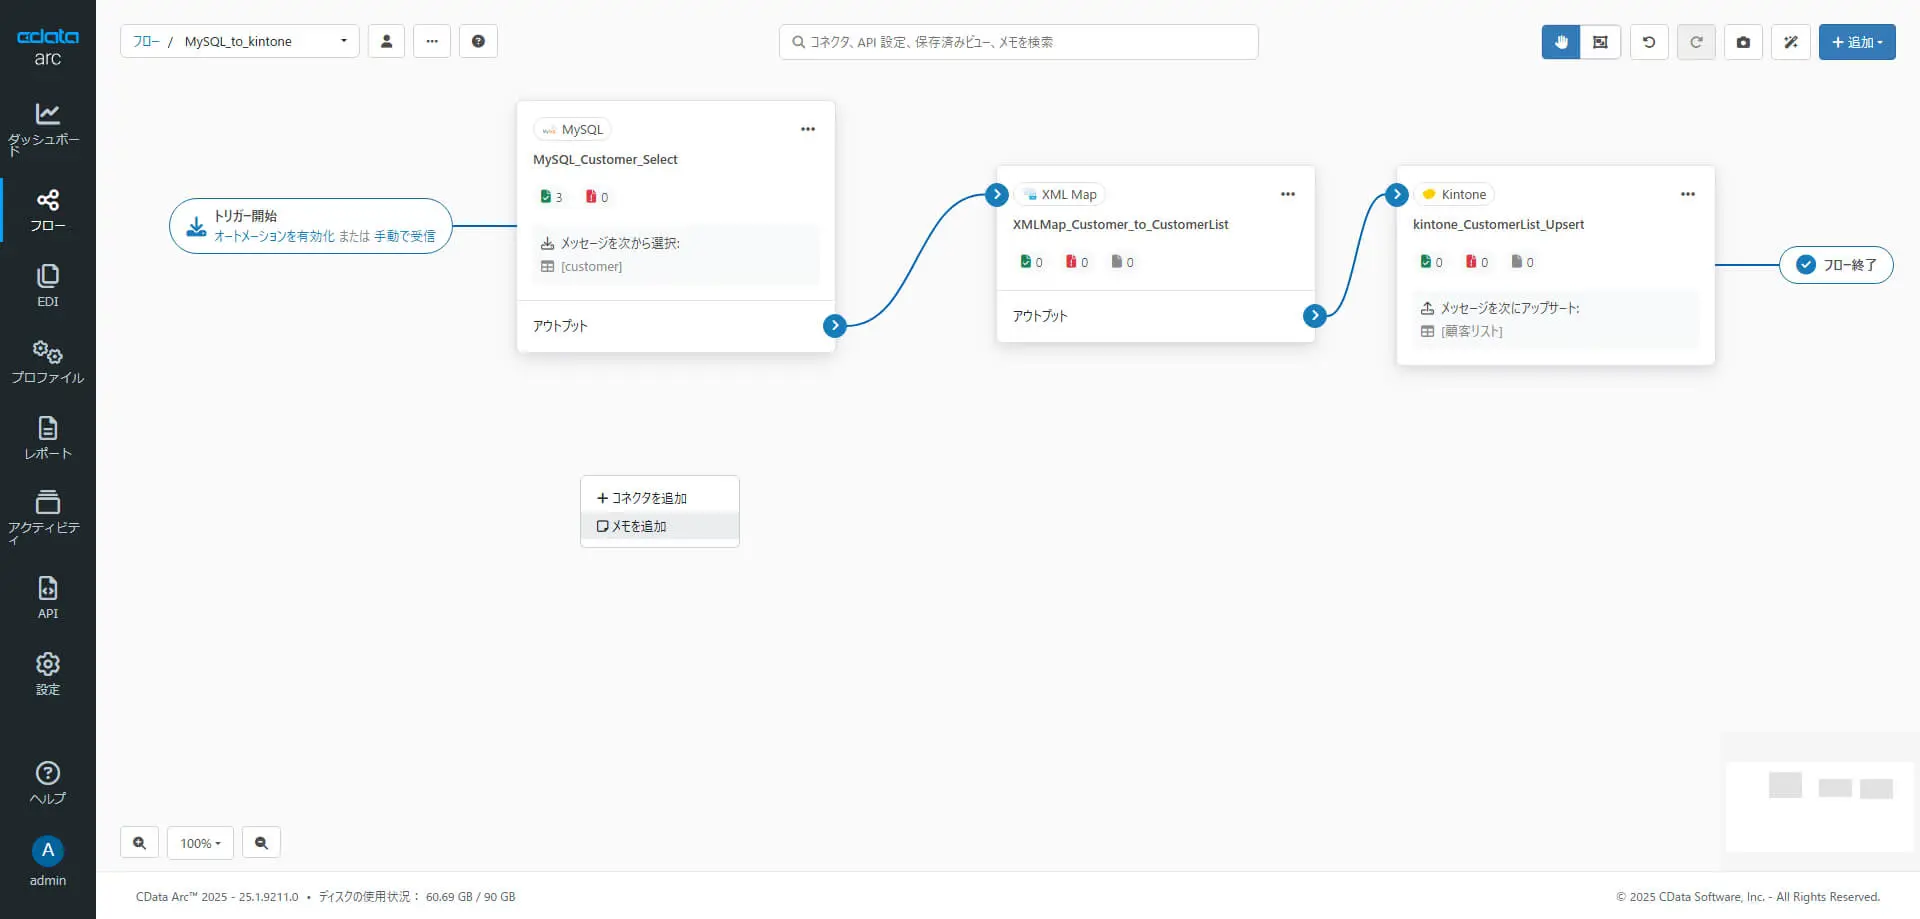Click the XML Map connector アウトプット label
The image size is (1920, 919).
coord(1040,316)
